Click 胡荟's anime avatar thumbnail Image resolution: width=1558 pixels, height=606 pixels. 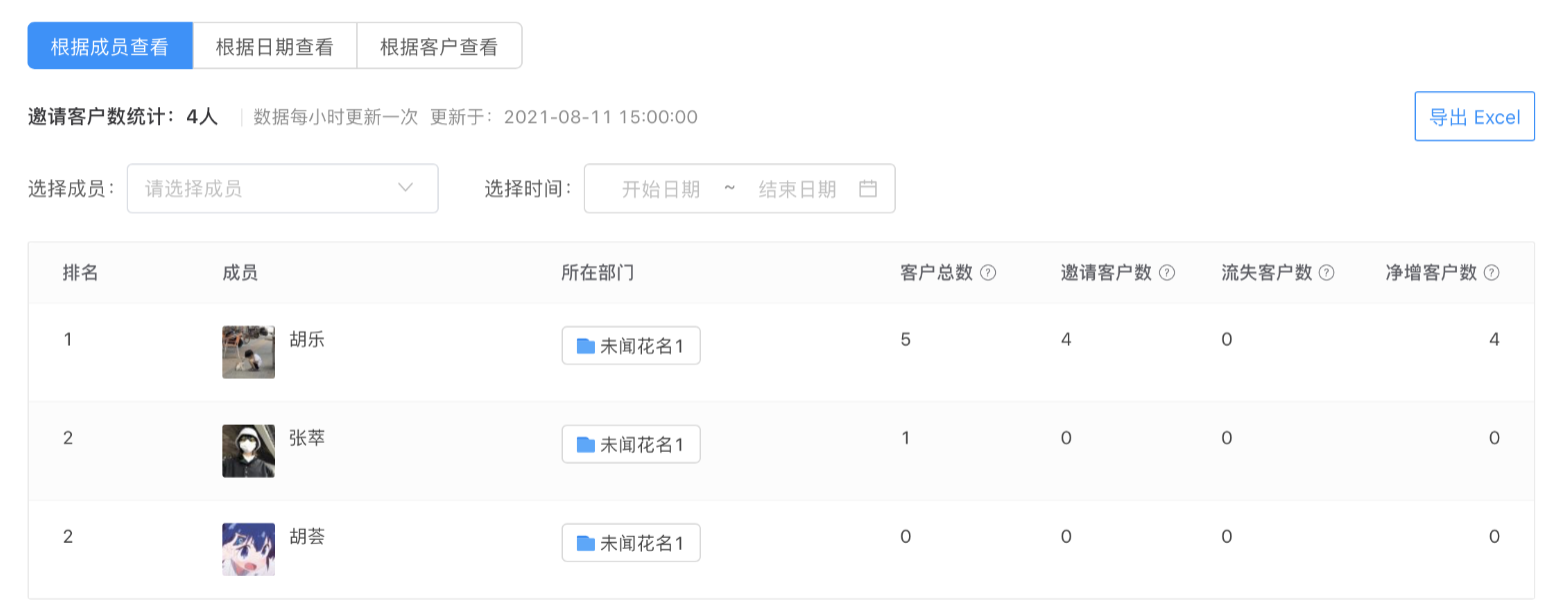(x=248, y=549)
